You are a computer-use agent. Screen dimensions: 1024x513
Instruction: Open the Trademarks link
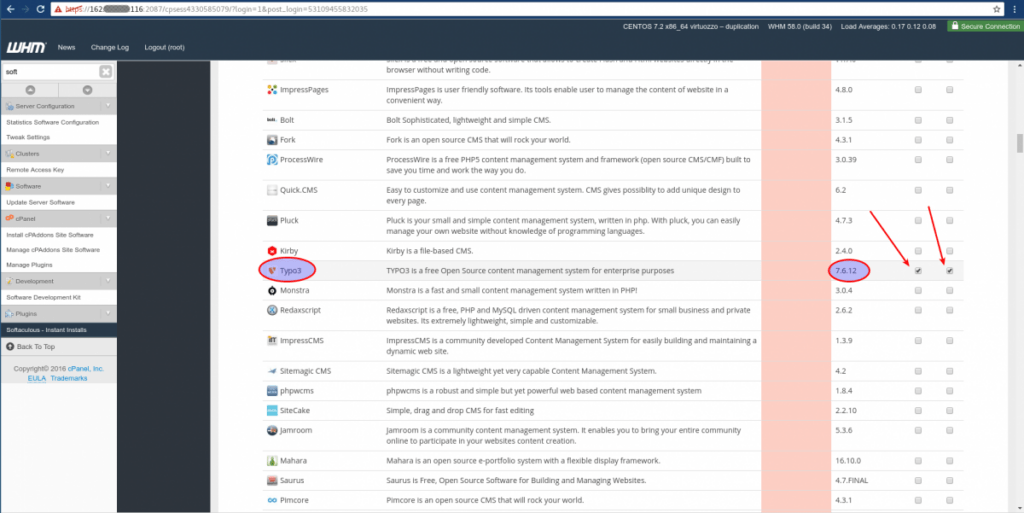(69, 379)
